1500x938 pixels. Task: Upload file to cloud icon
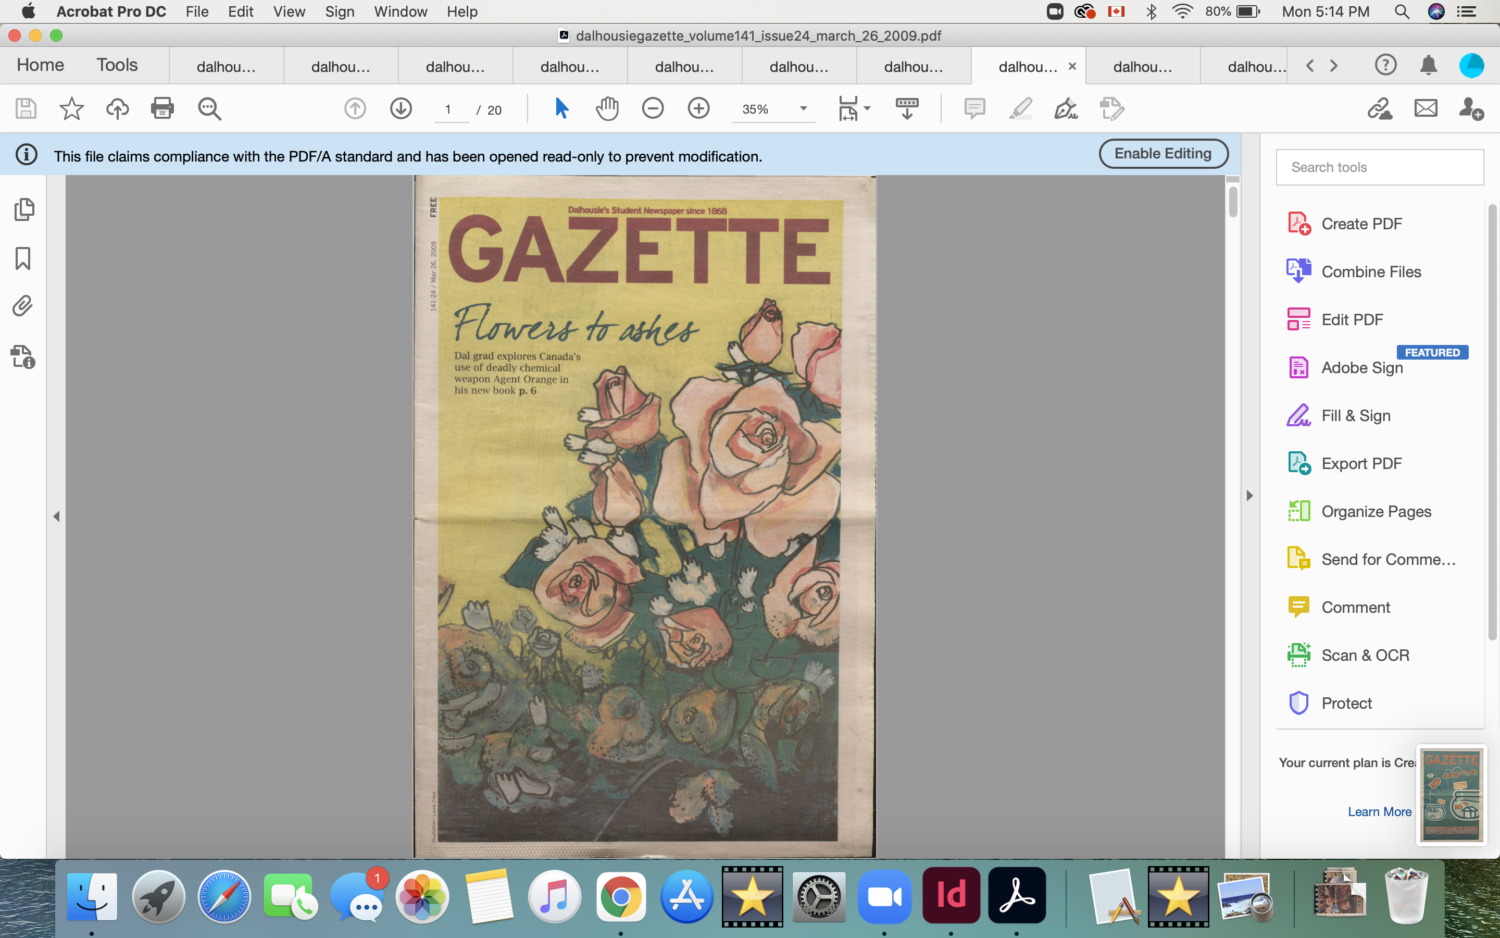point(118,108)
